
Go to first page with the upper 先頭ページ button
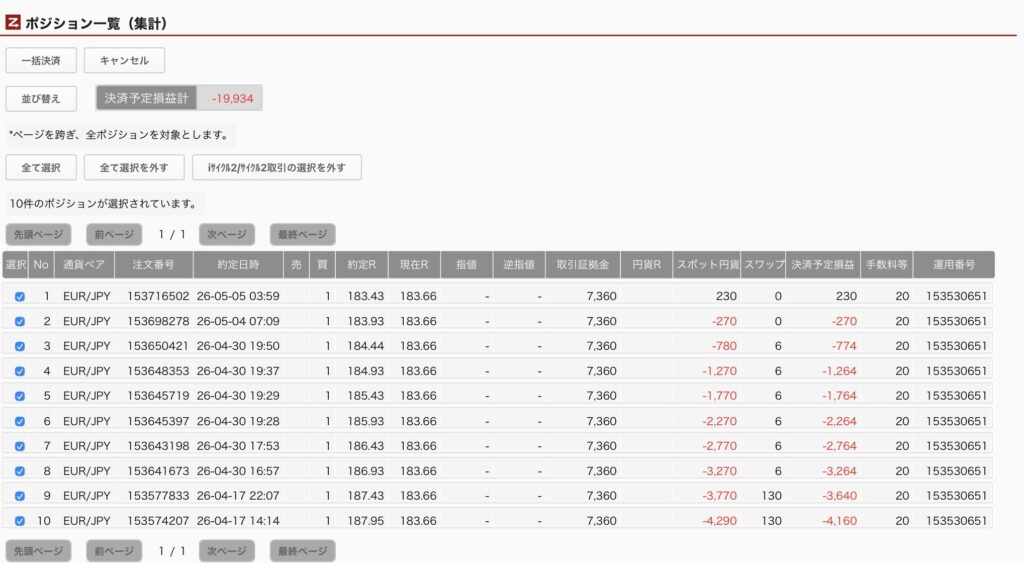[39, 234]
